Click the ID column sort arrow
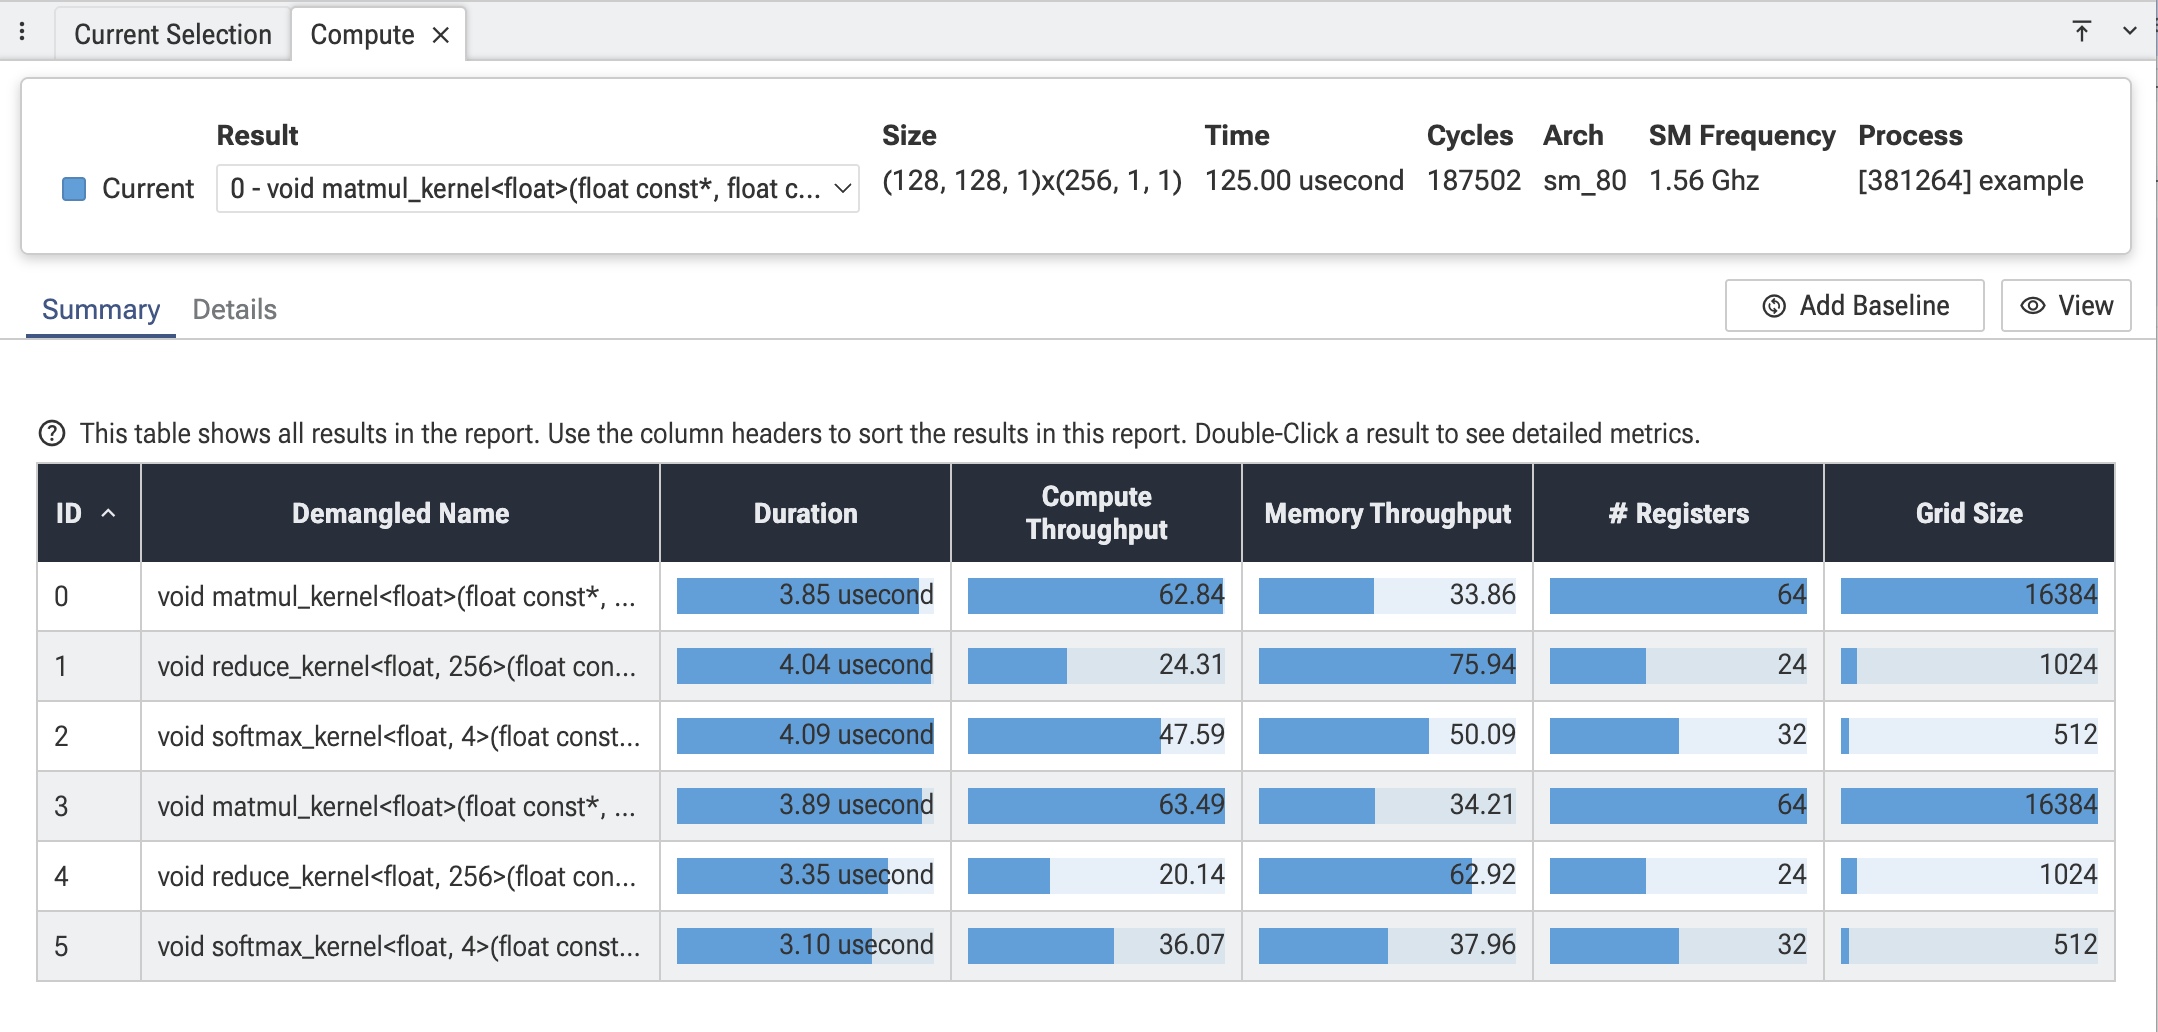Viewport: 2158px width, 1032px height. coord(109,513)
